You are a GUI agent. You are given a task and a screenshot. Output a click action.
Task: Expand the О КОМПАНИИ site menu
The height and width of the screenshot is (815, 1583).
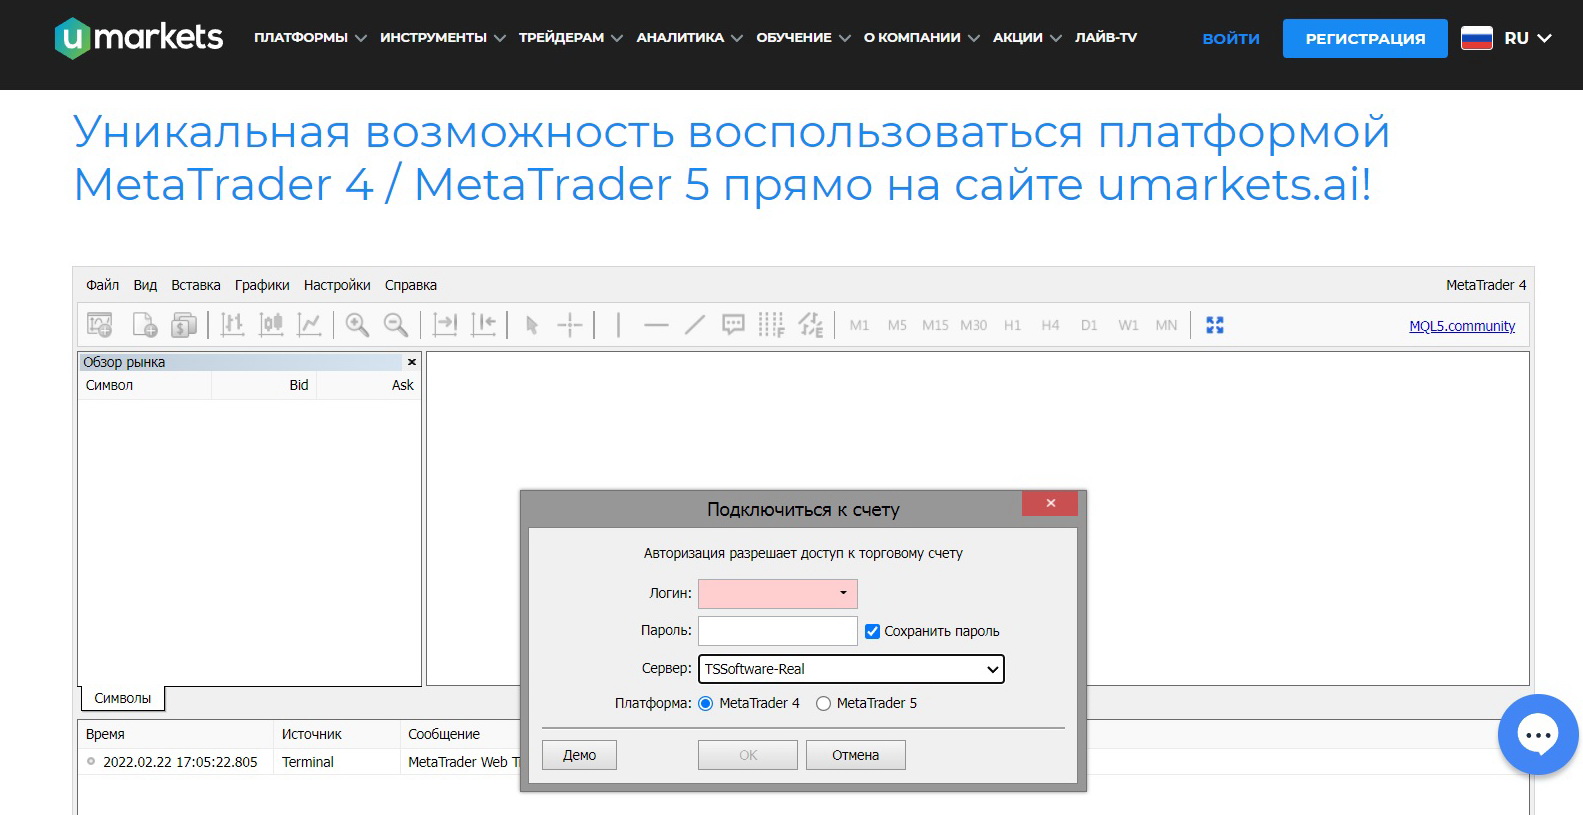tap(922, 38)
